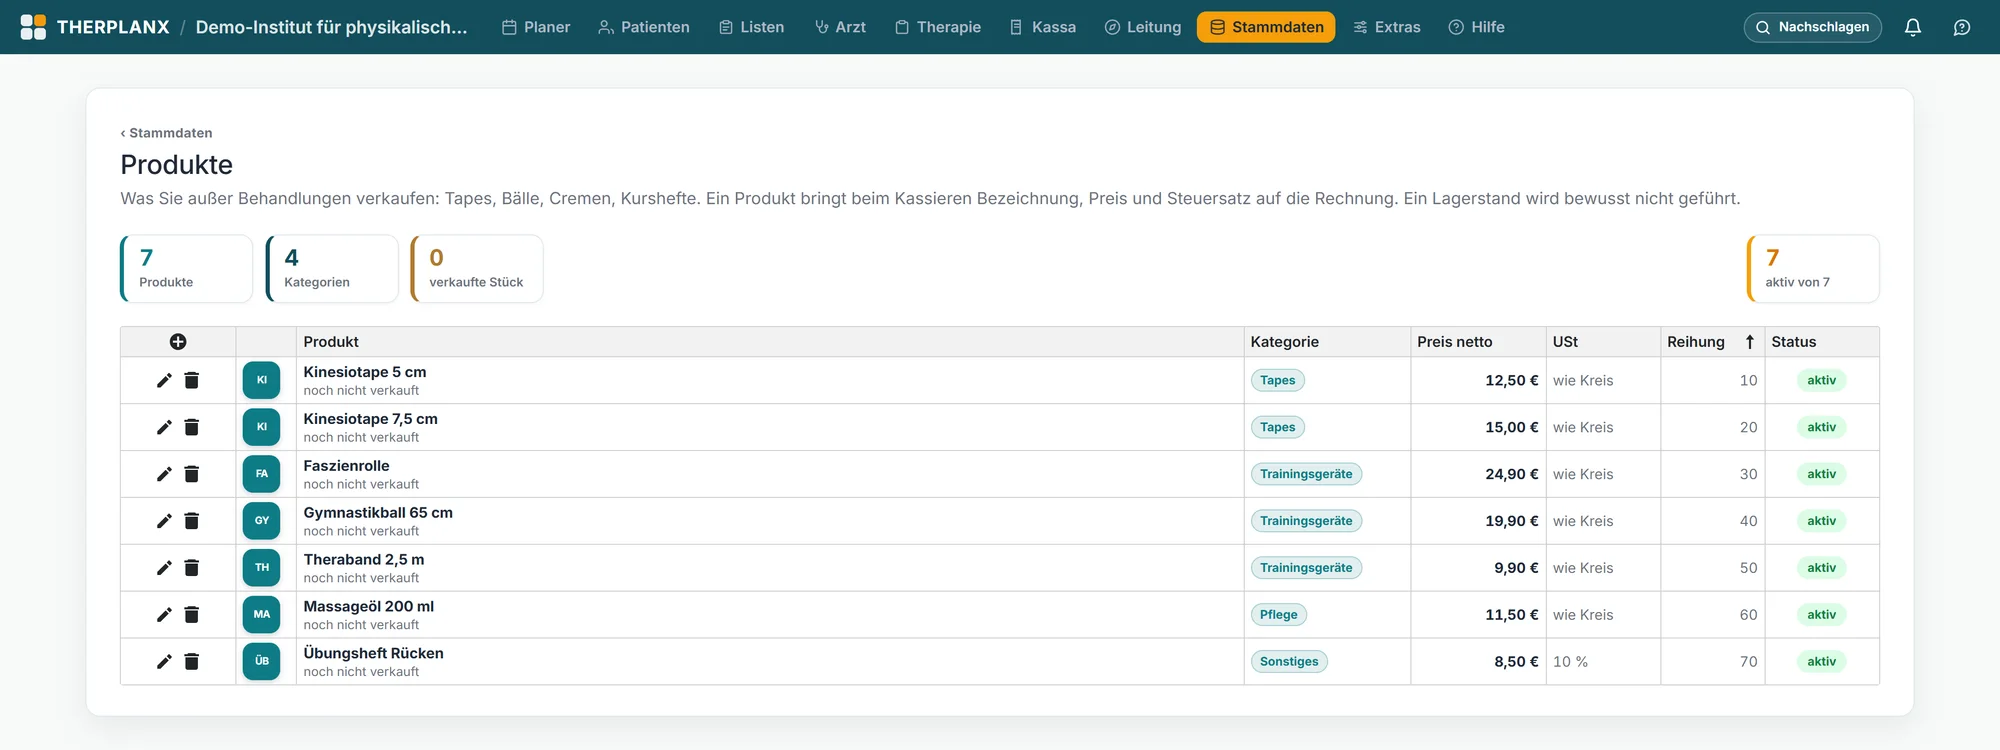Sort by the Kategorie column header
The height and width of the screenshot is (750, 2000).
pos(1327,342)
